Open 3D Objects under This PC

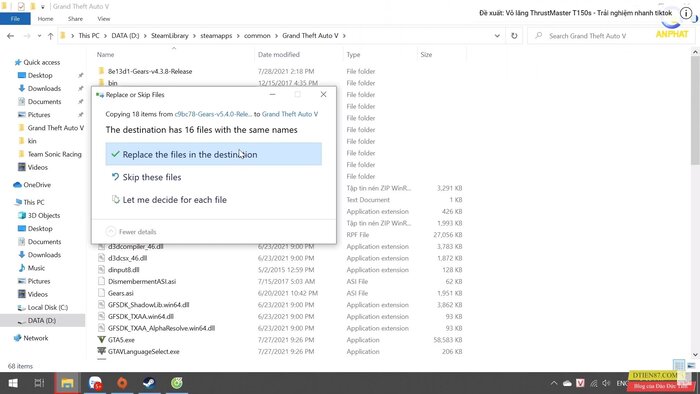44,215
